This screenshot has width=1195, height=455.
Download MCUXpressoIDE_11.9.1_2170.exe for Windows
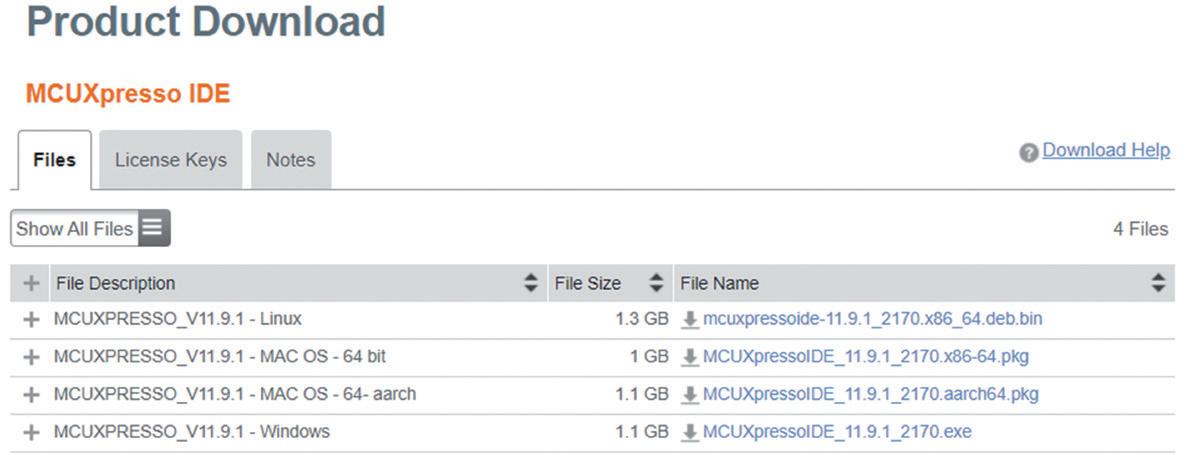[837, 432]
